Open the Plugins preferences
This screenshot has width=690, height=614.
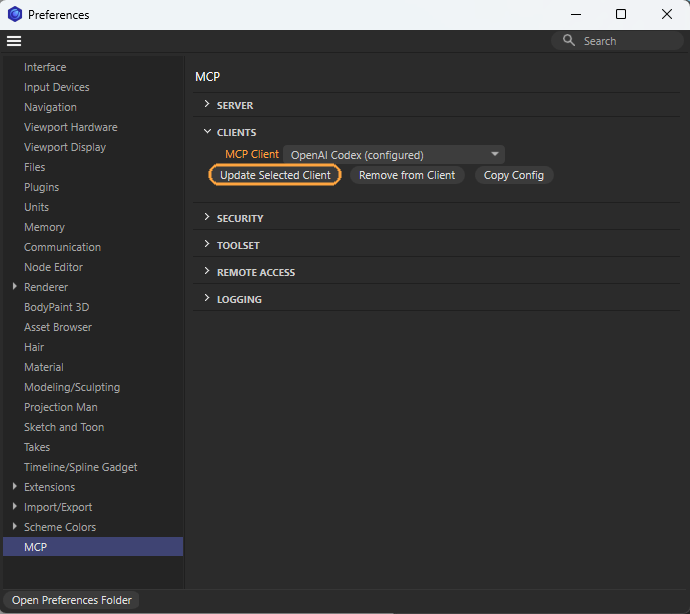[41, 187]
